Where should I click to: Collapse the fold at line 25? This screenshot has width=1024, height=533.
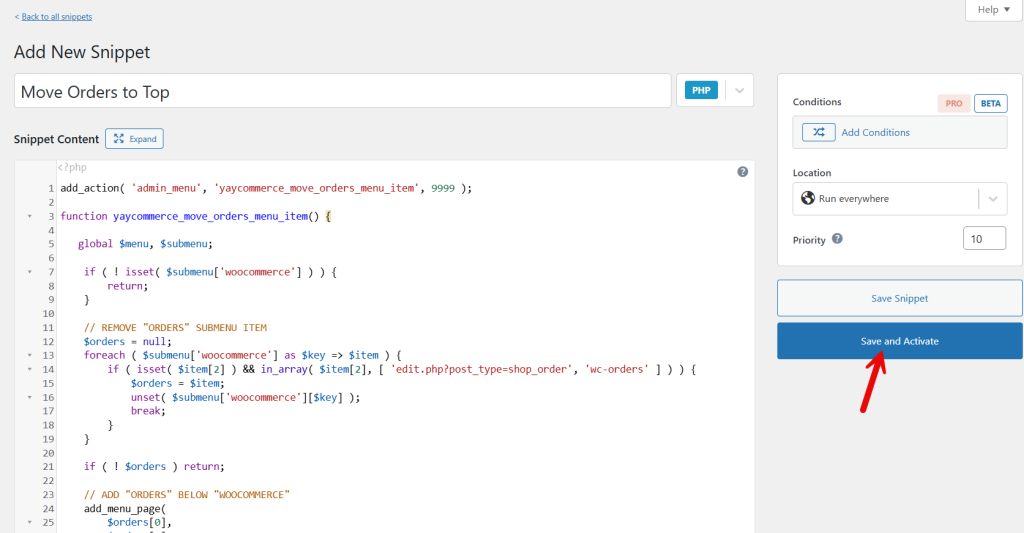[29, 523]
